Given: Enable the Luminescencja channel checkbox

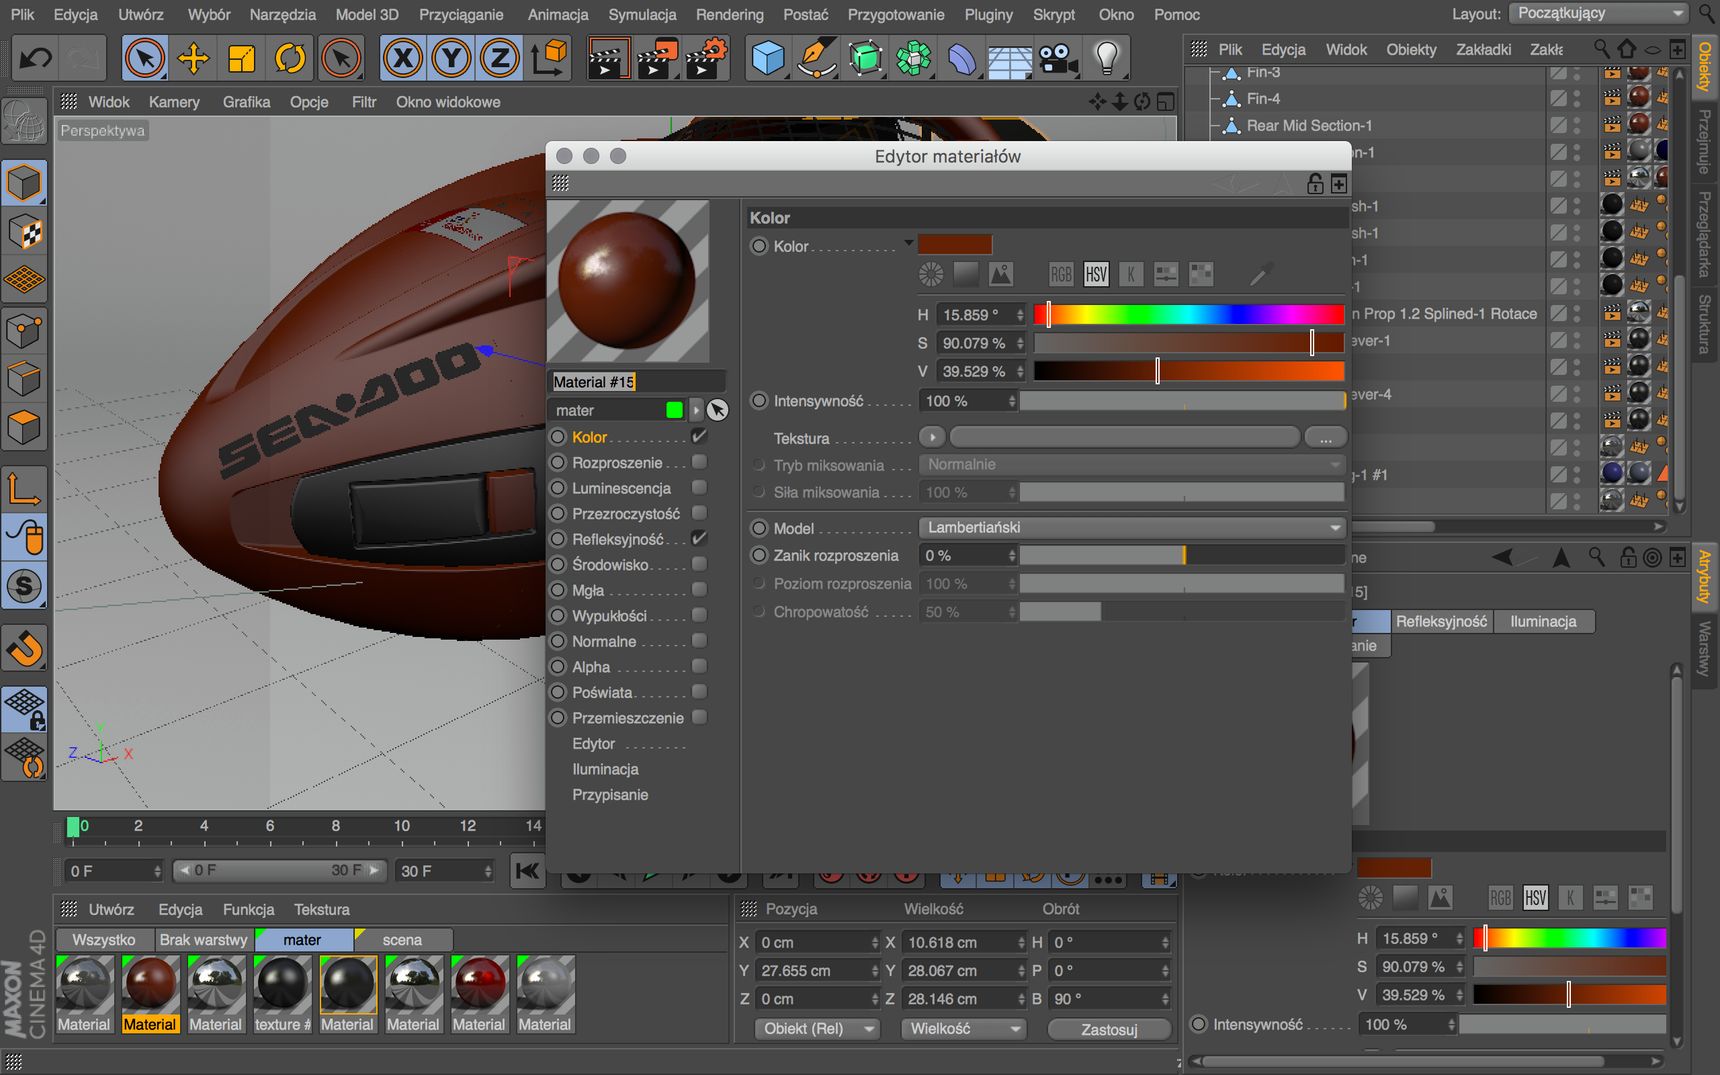Looking at the screenshot, I should click(x=699, y=487).
